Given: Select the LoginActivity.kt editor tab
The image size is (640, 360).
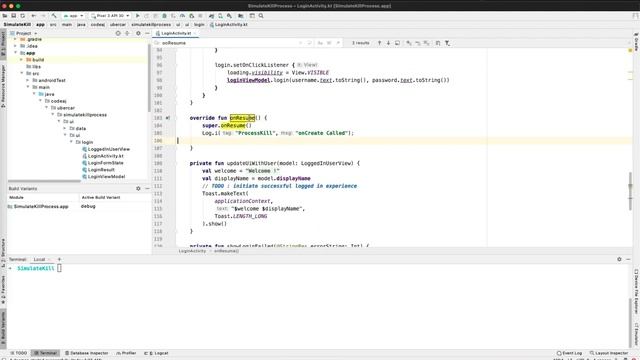Looking at the screenshot, I should (x=176, y=33).
